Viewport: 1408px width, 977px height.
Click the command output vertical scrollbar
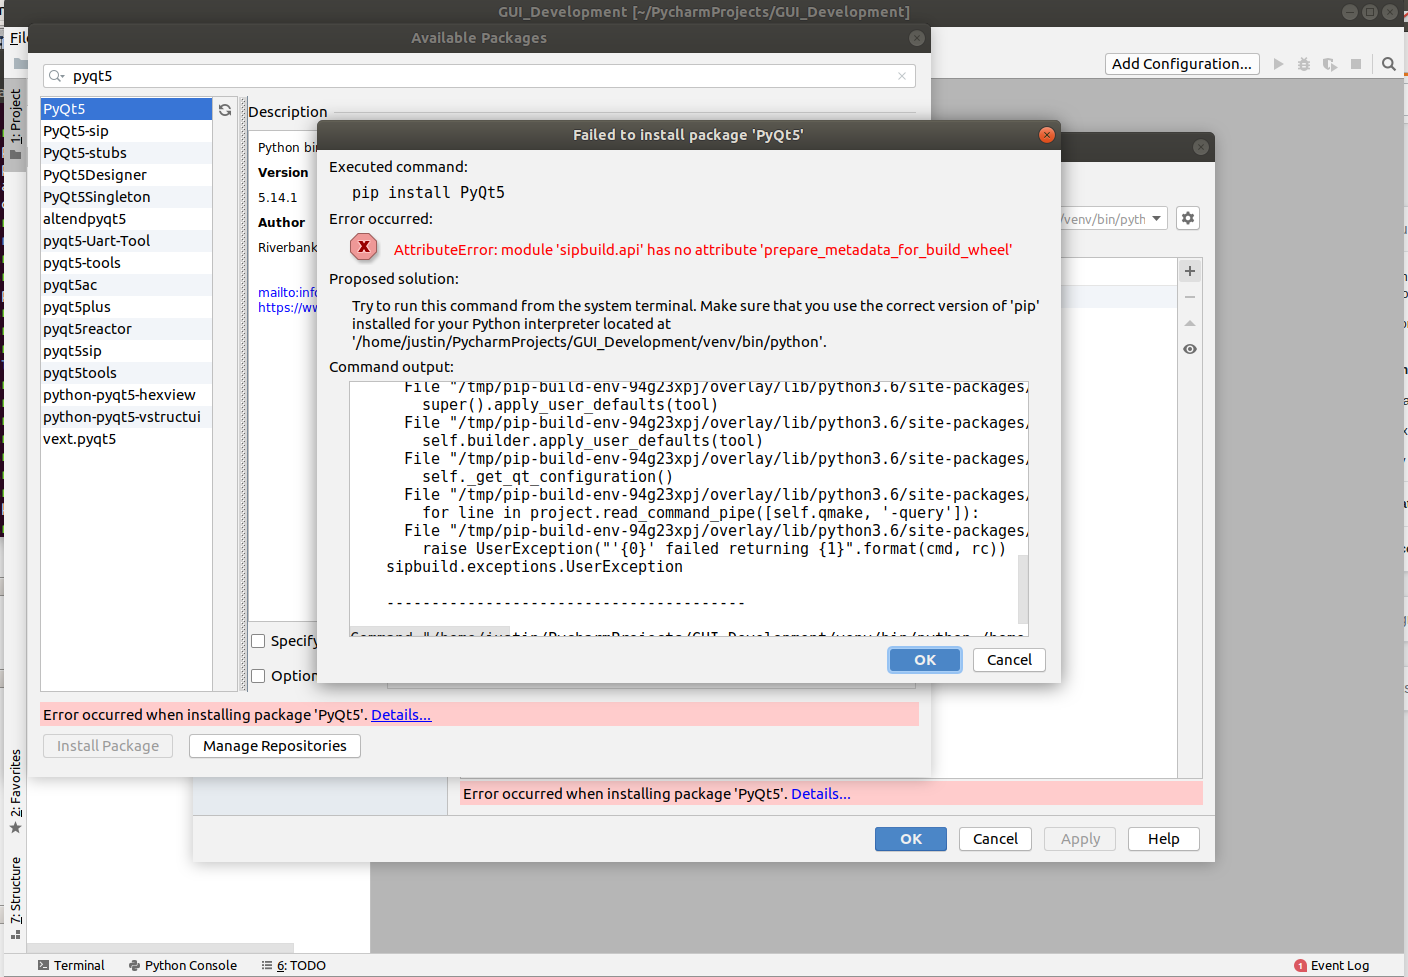point(1023,588)
